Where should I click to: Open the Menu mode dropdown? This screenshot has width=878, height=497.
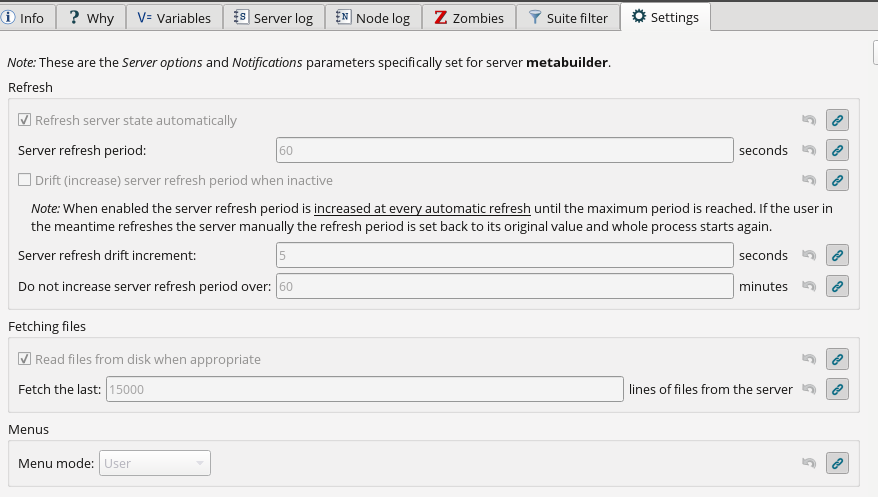(155, 464)
